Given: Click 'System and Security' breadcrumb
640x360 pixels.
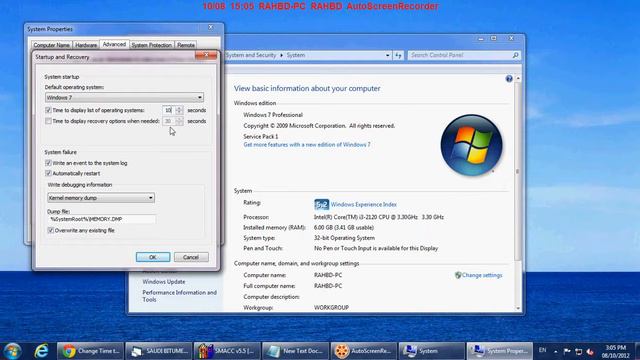Looking at the screenshot, I should [251, 55].
